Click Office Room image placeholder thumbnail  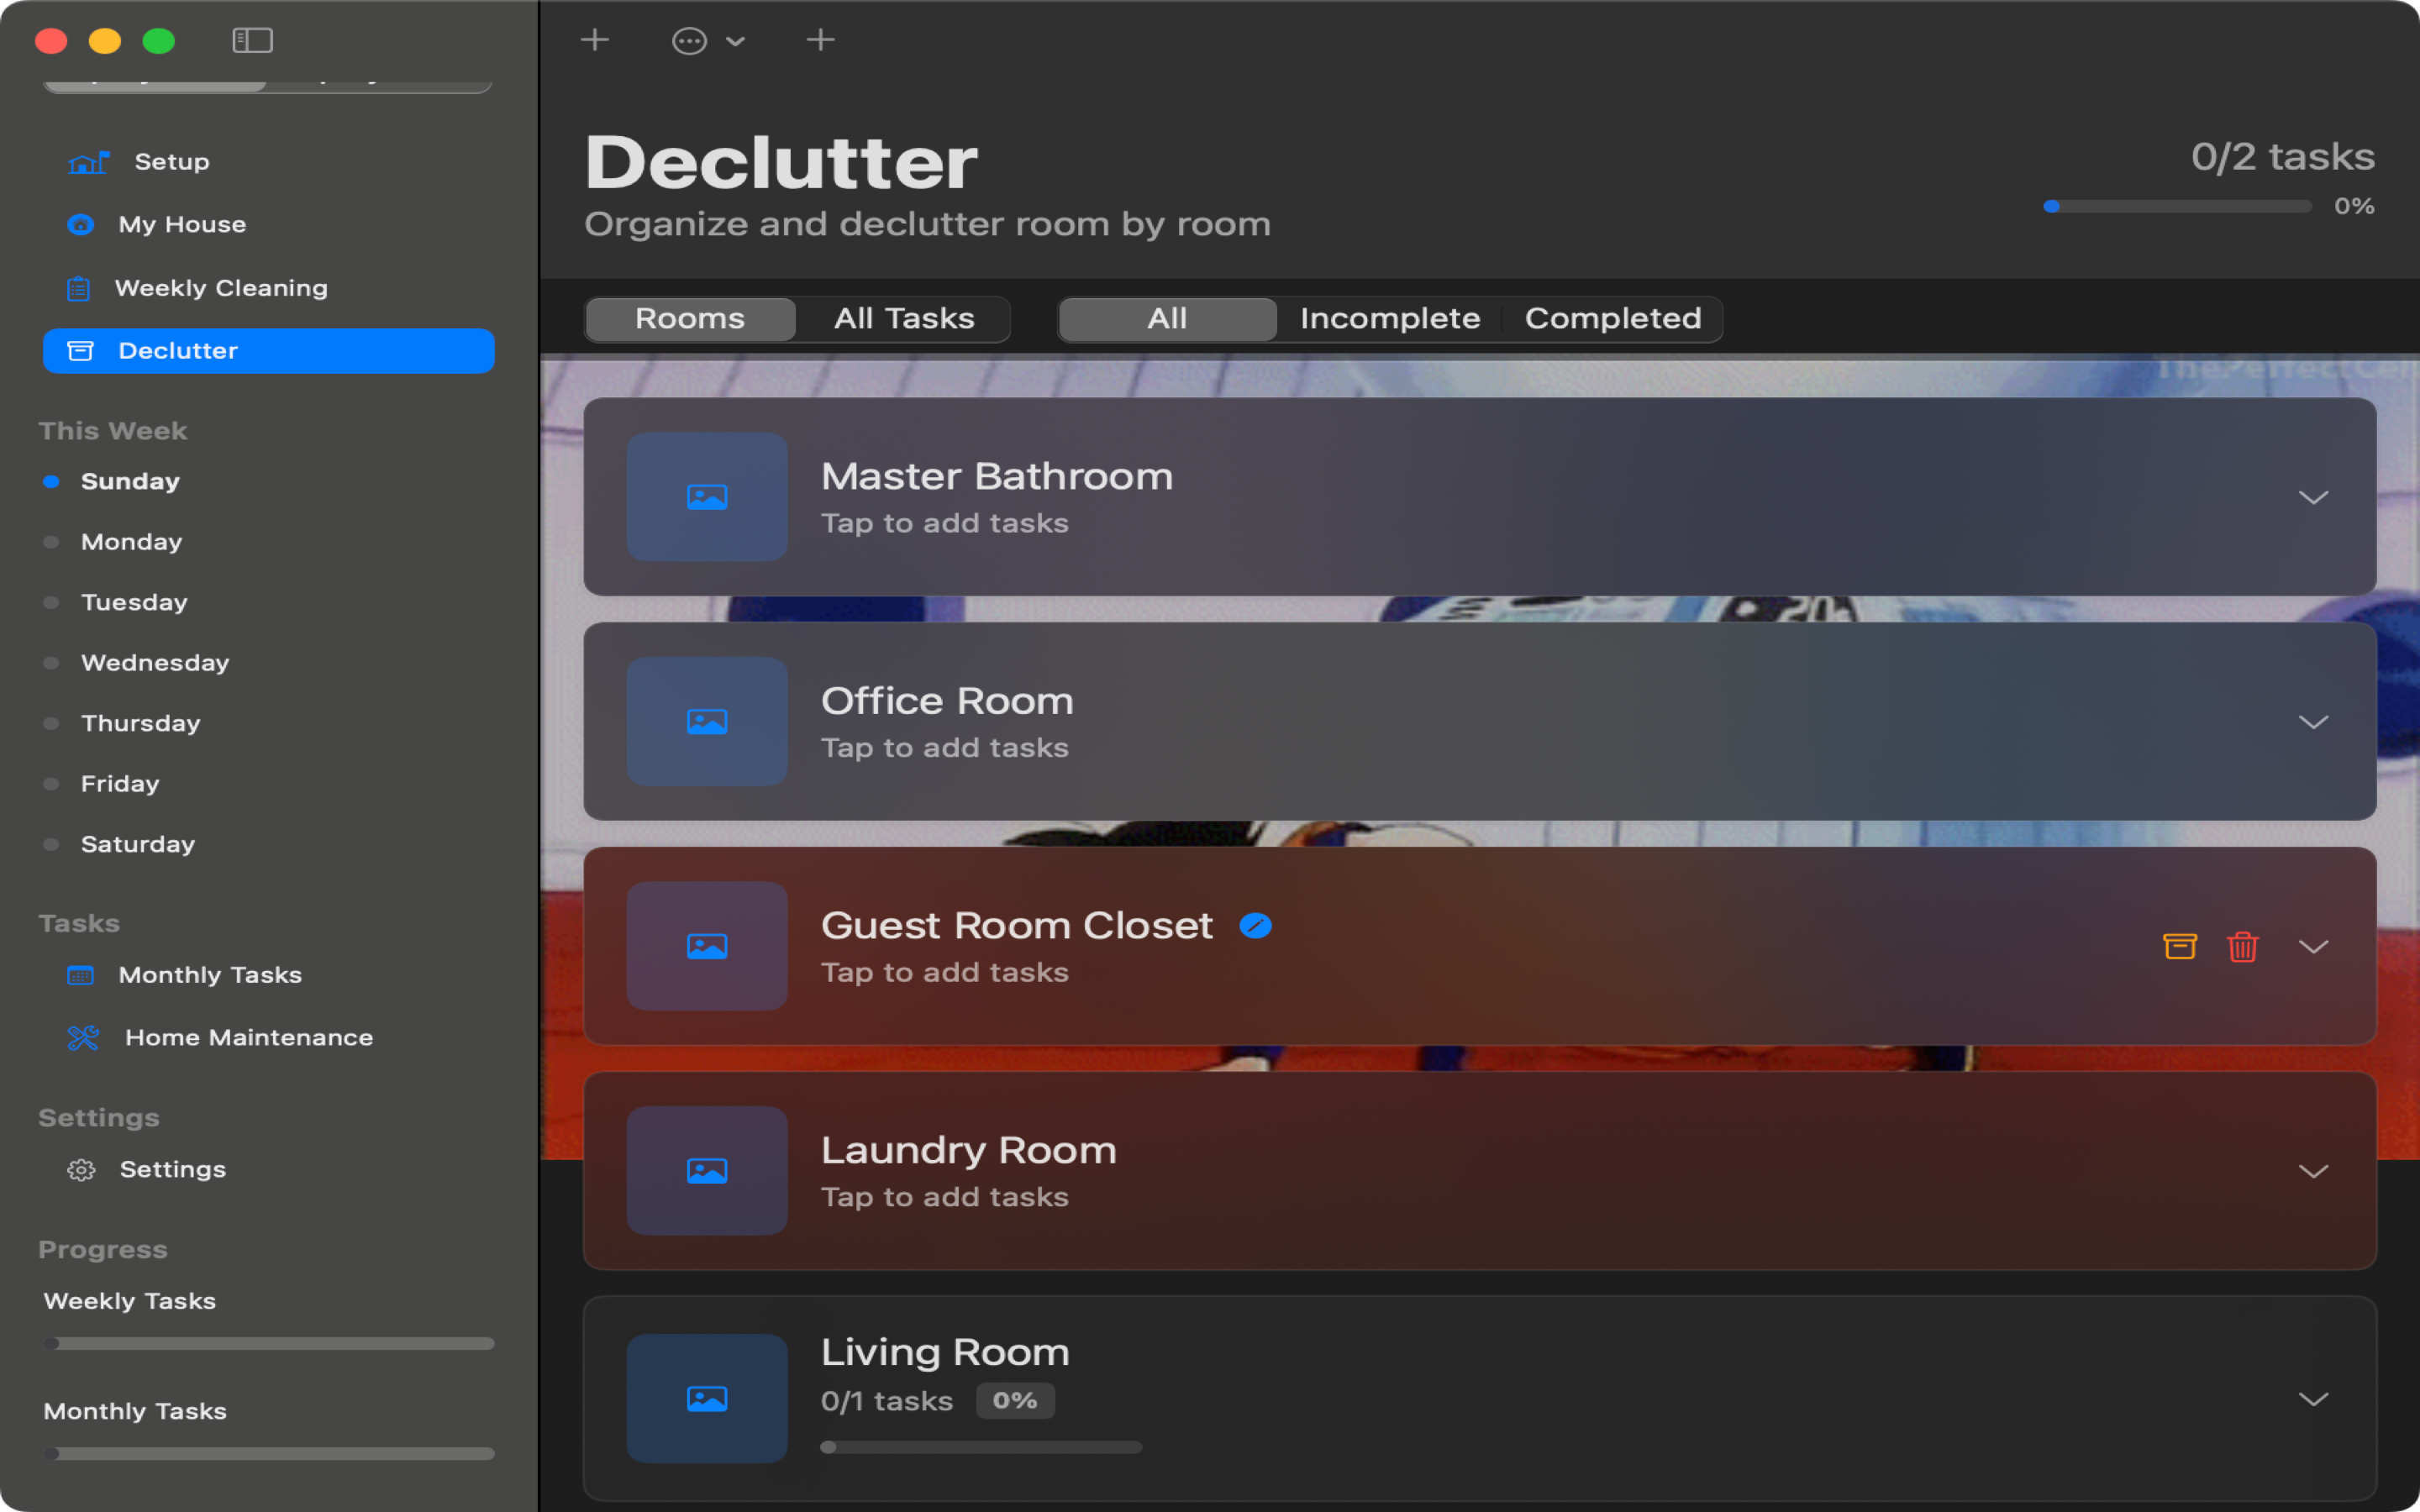coord(707,721)
